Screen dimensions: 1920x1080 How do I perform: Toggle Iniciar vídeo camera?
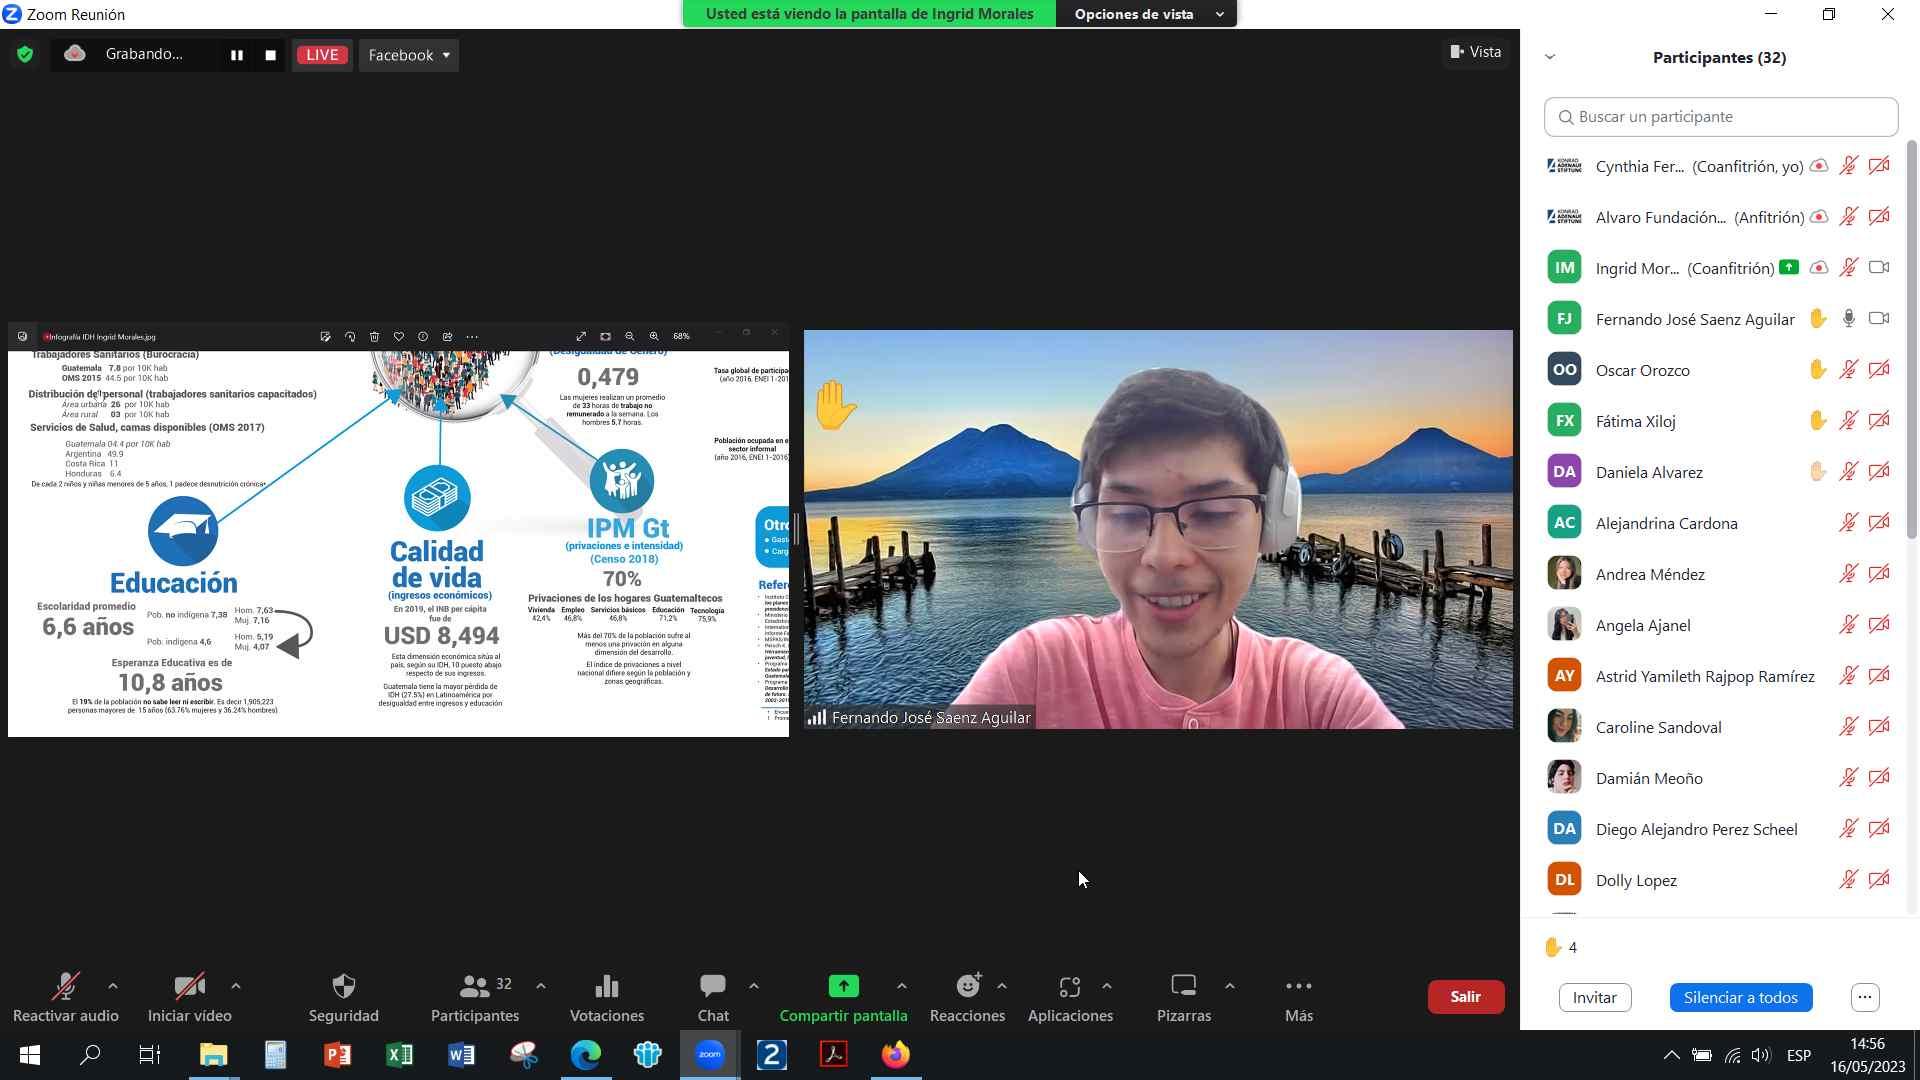[189, 987]
